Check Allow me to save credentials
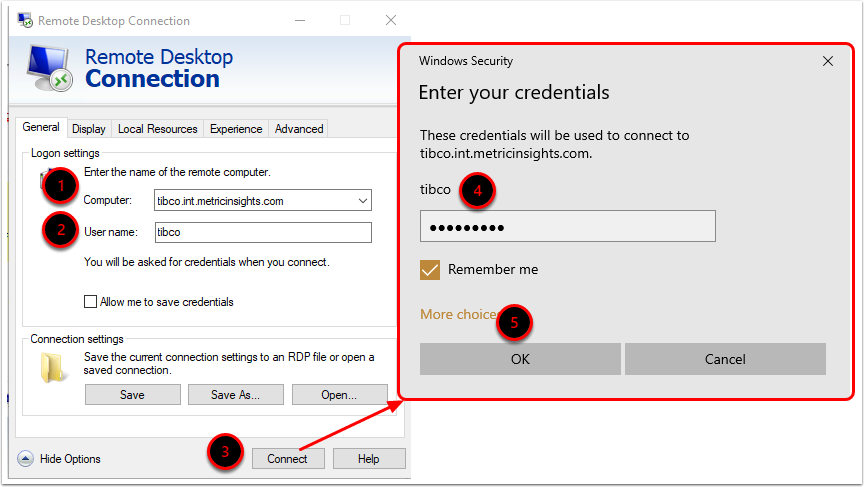864x487 pixels. (x=90, y=301)
